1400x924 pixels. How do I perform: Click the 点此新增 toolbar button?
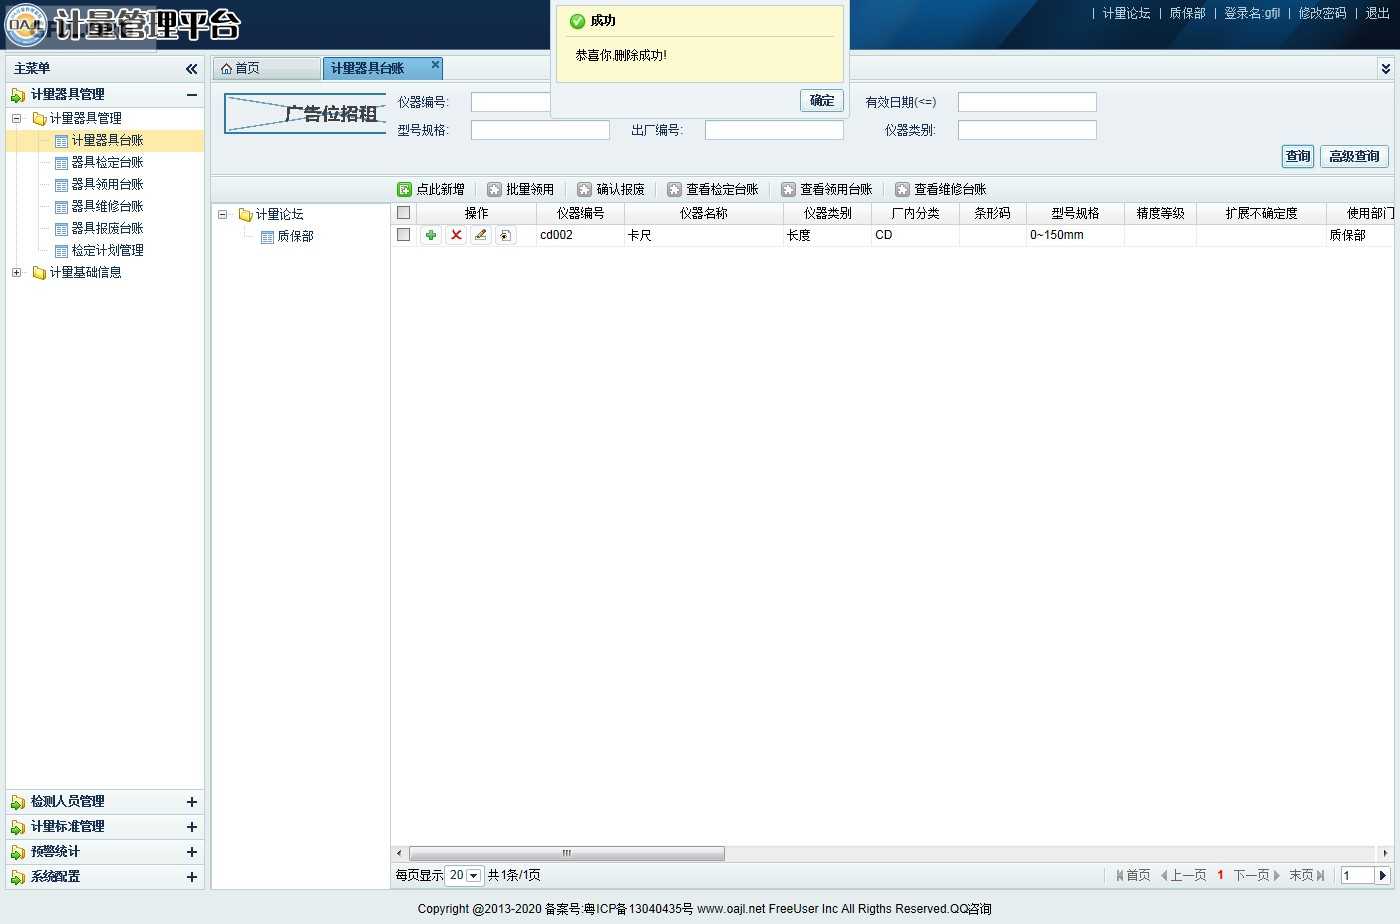(431, 189)
